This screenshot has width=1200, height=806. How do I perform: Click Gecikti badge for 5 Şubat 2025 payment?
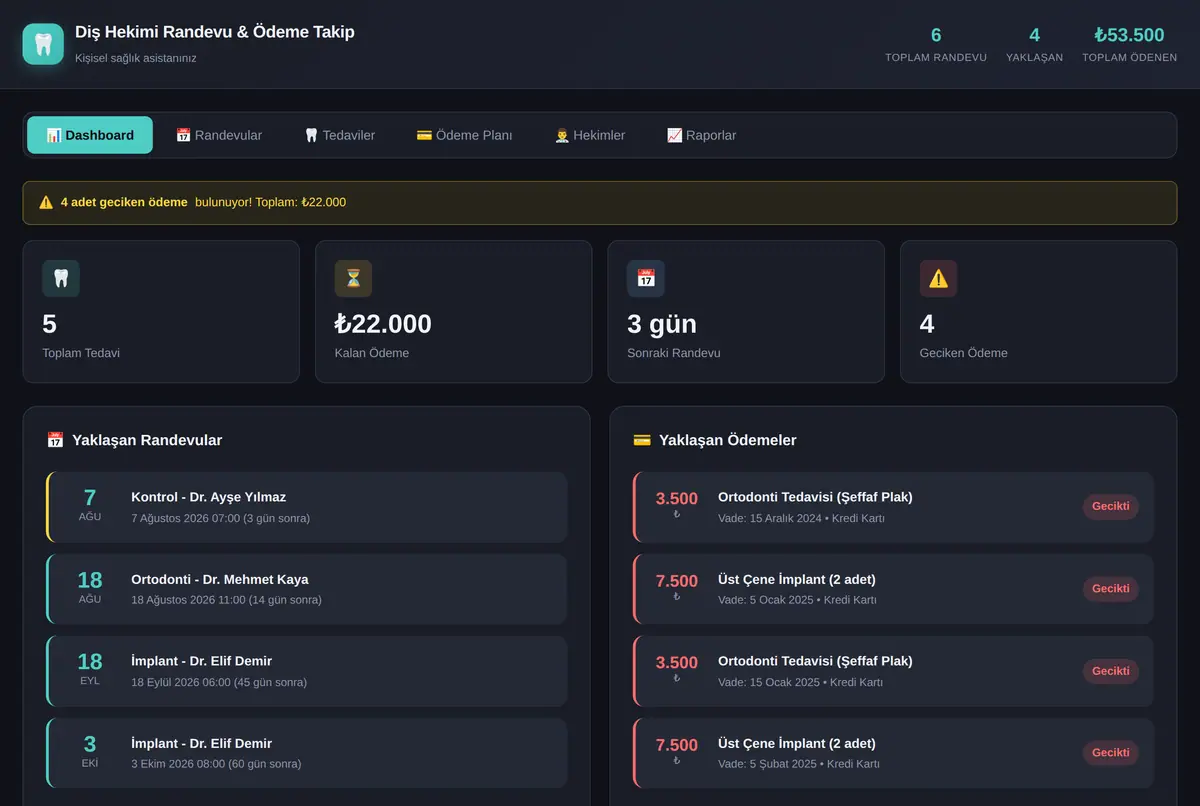click(x=1110, y=753)
